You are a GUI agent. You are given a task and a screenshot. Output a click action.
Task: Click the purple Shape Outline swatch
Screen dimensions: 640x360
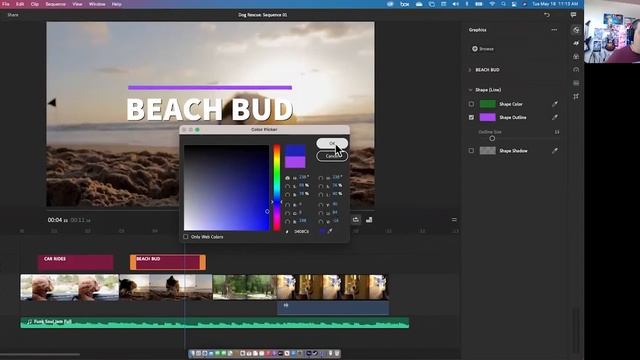click(487, 117)
